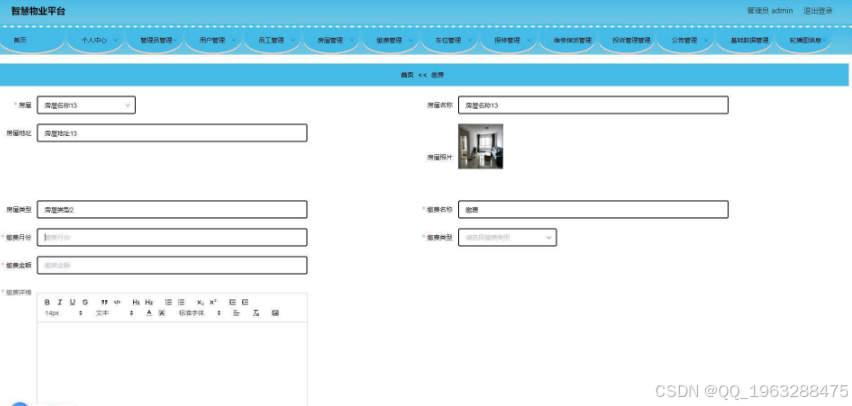The image size is (852, 406).
Task: Focus the 房屋地址 input field
Action: [172, 133]
